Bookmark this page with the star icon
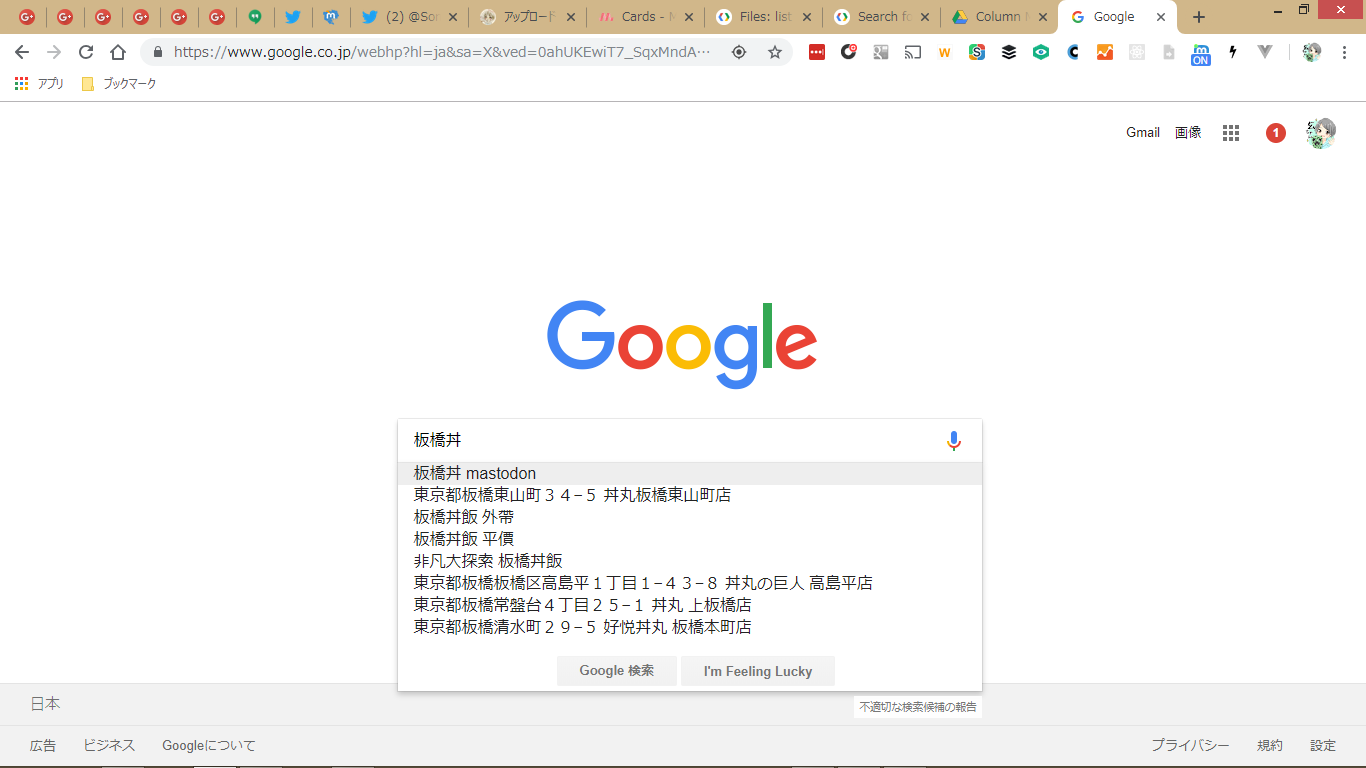The width and height of the screenshot is (1366, 768). (774, 52)
